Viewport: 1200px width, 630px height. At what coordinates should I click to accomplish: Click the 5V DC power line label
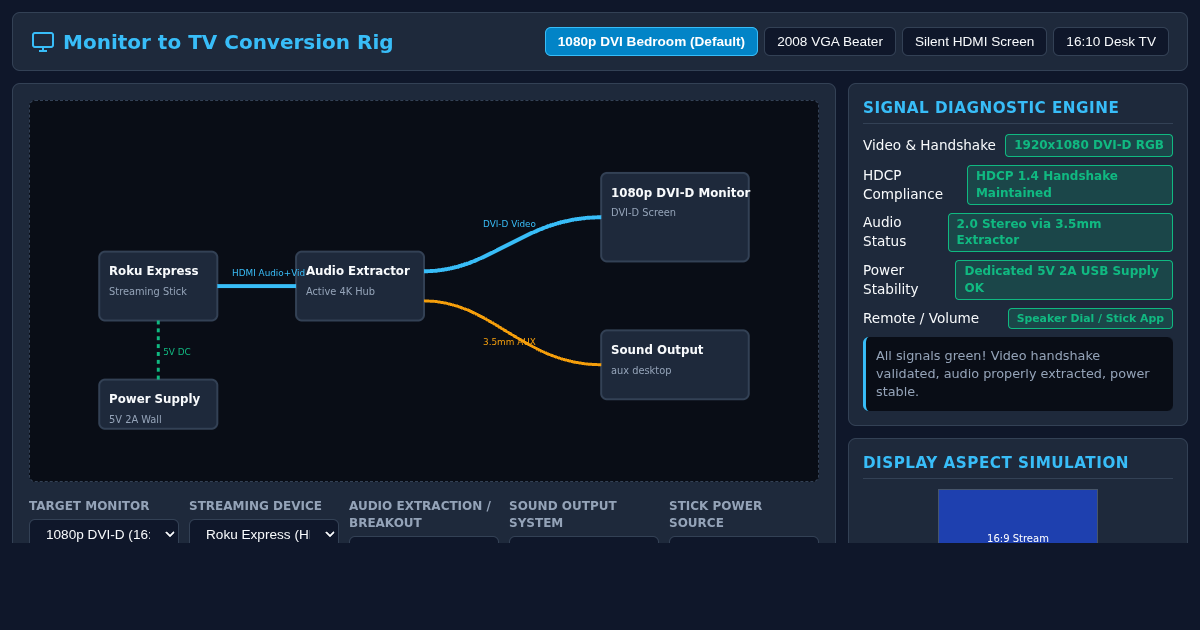click(x=177, y=352)
